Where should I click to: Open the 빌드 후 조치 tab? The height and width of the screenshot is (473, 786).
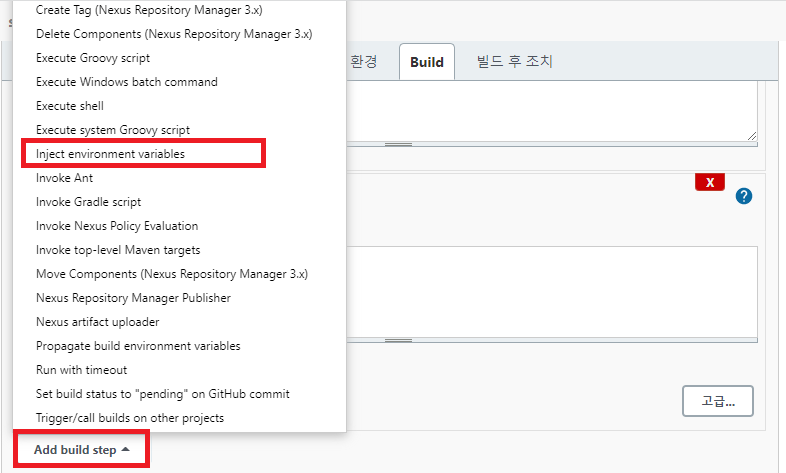[x=514, y=61]
